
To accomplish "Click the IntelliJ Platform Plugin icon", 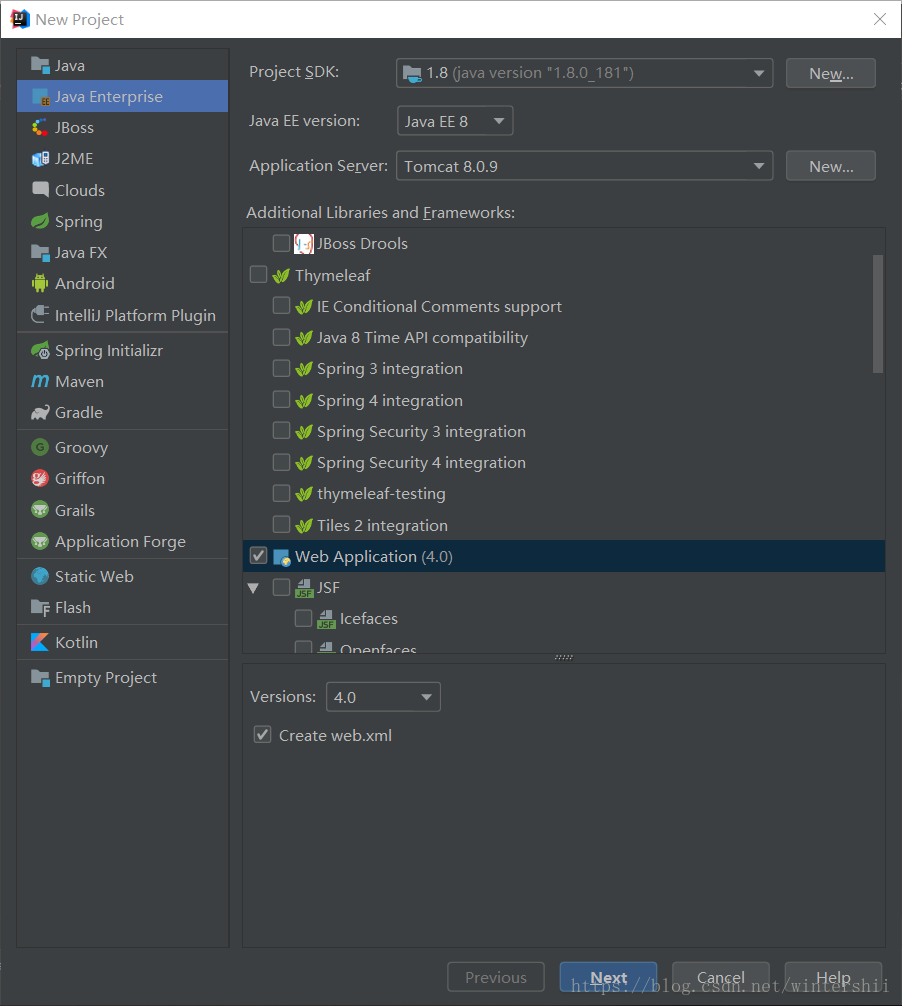I will tap(40, 314).
